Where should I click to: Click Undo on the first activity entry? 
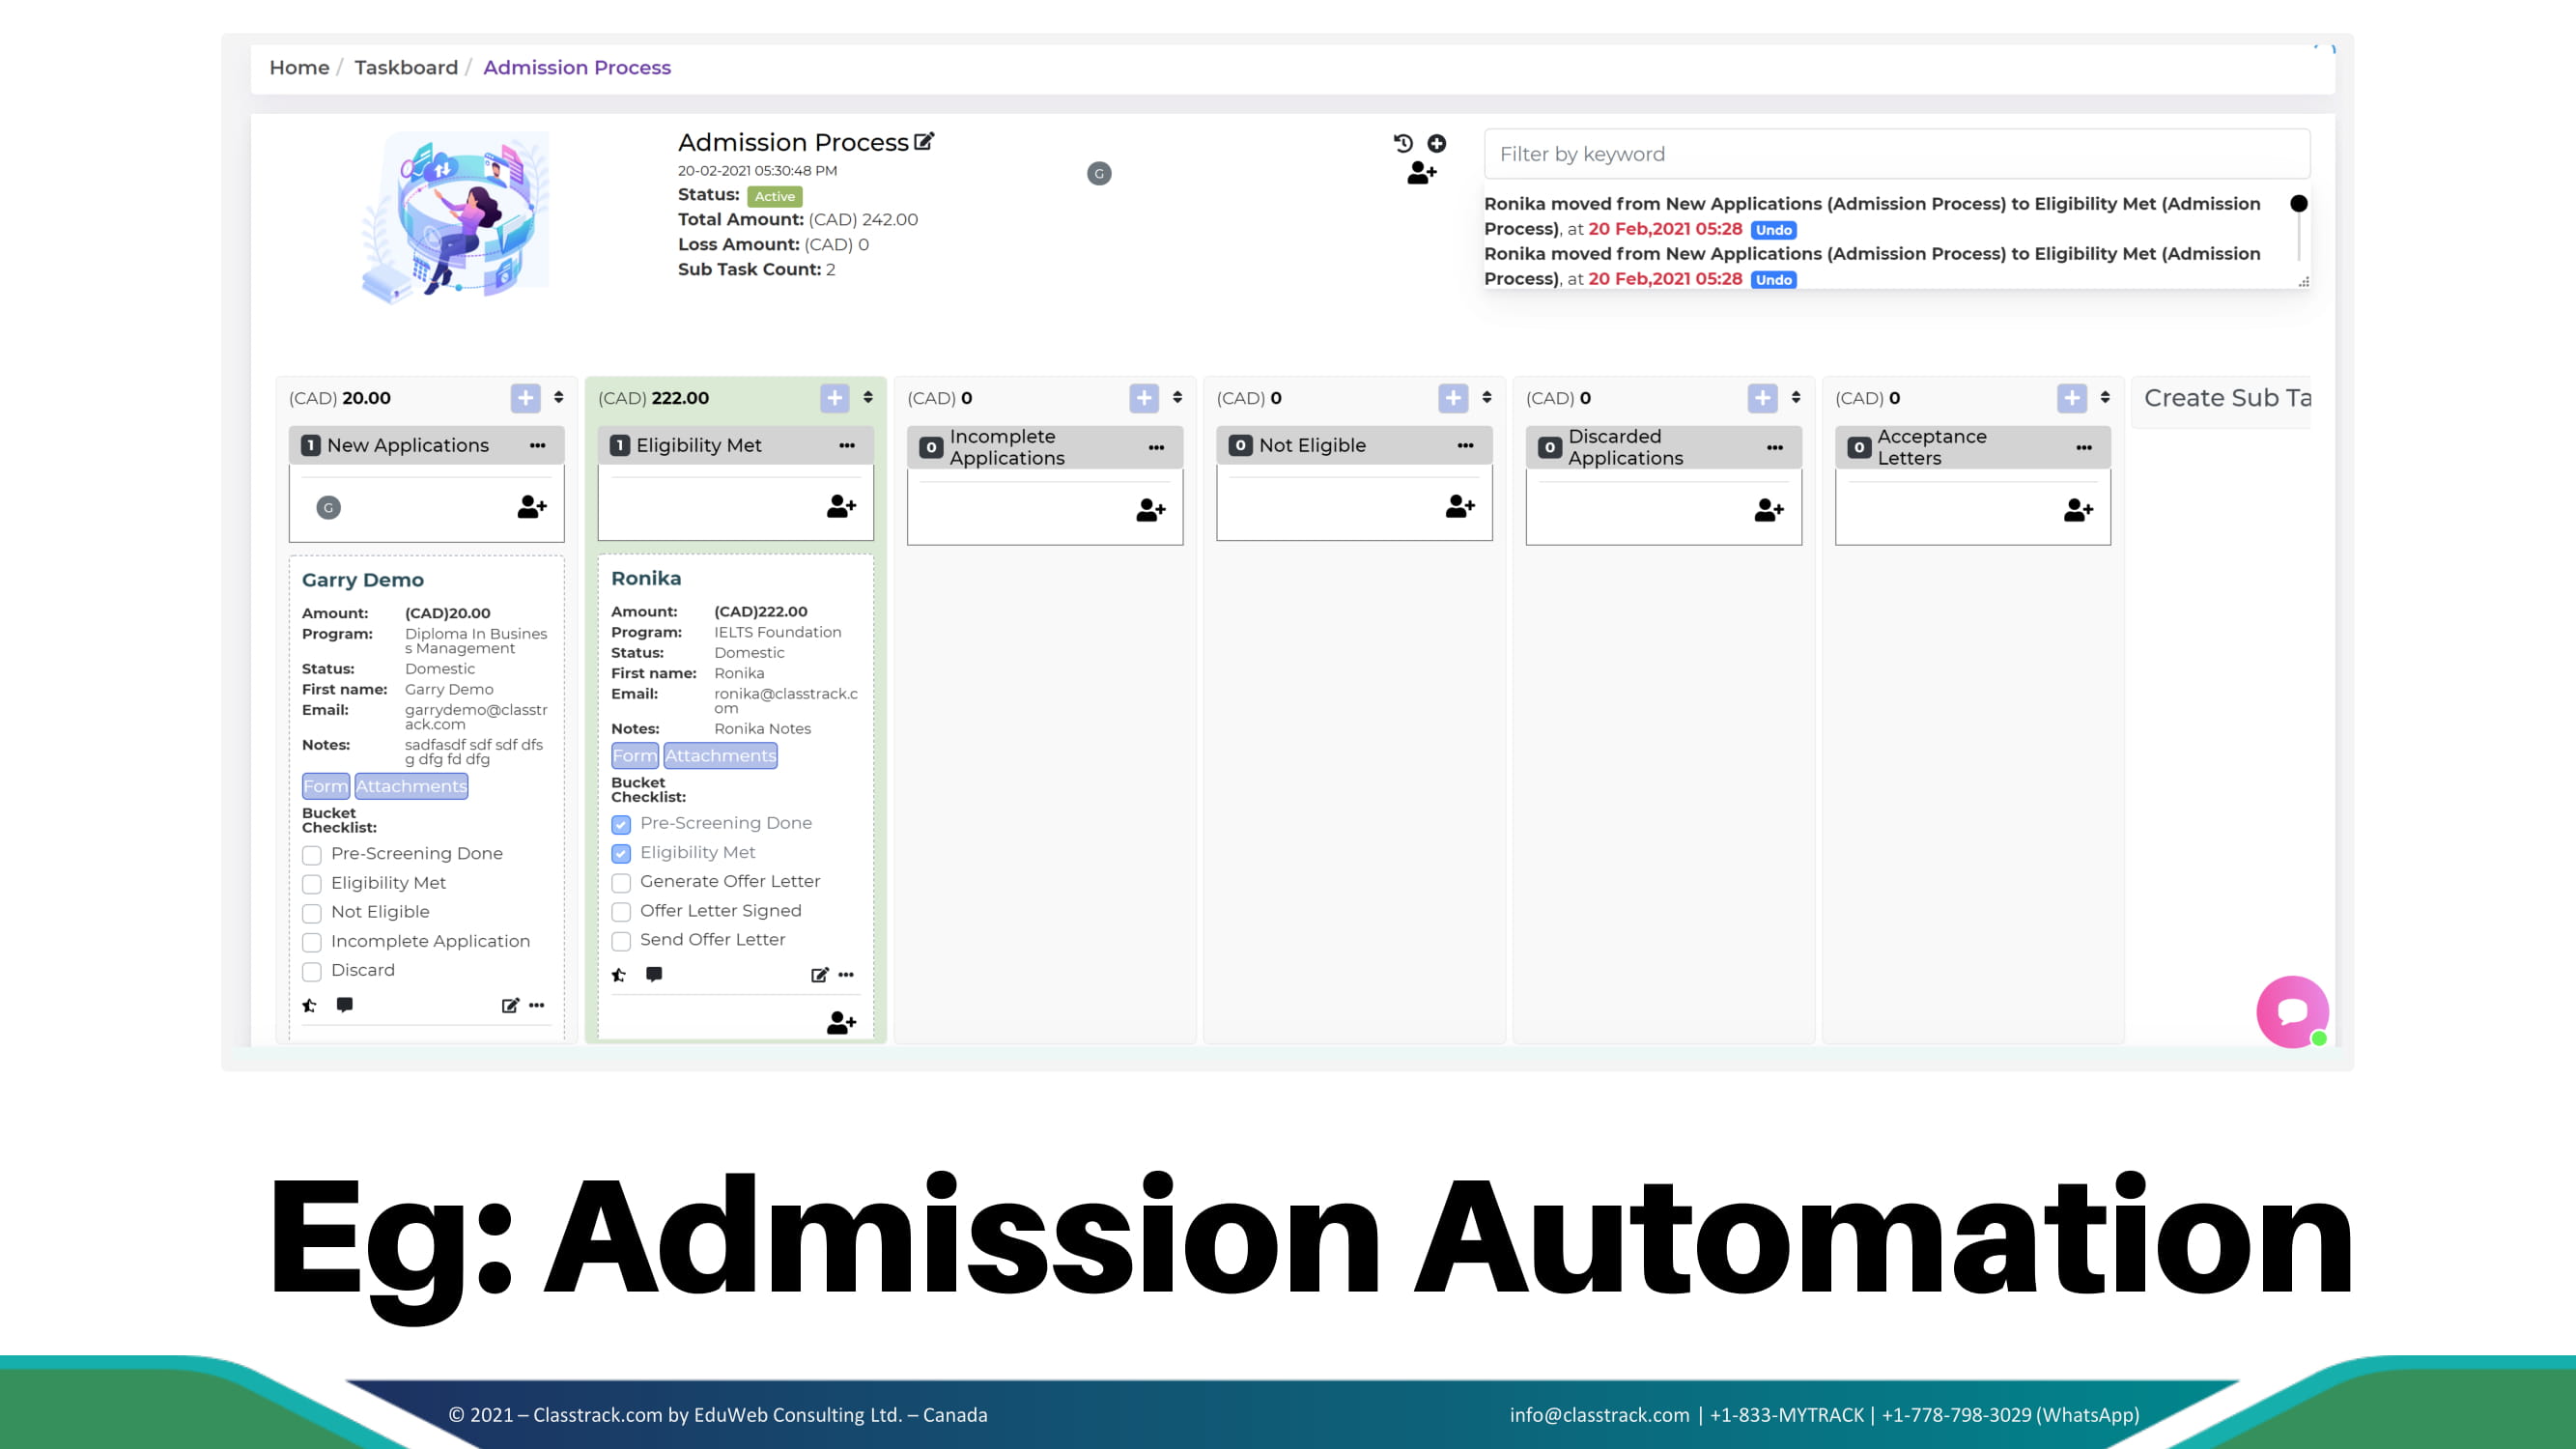click(x=1773, y=230)
